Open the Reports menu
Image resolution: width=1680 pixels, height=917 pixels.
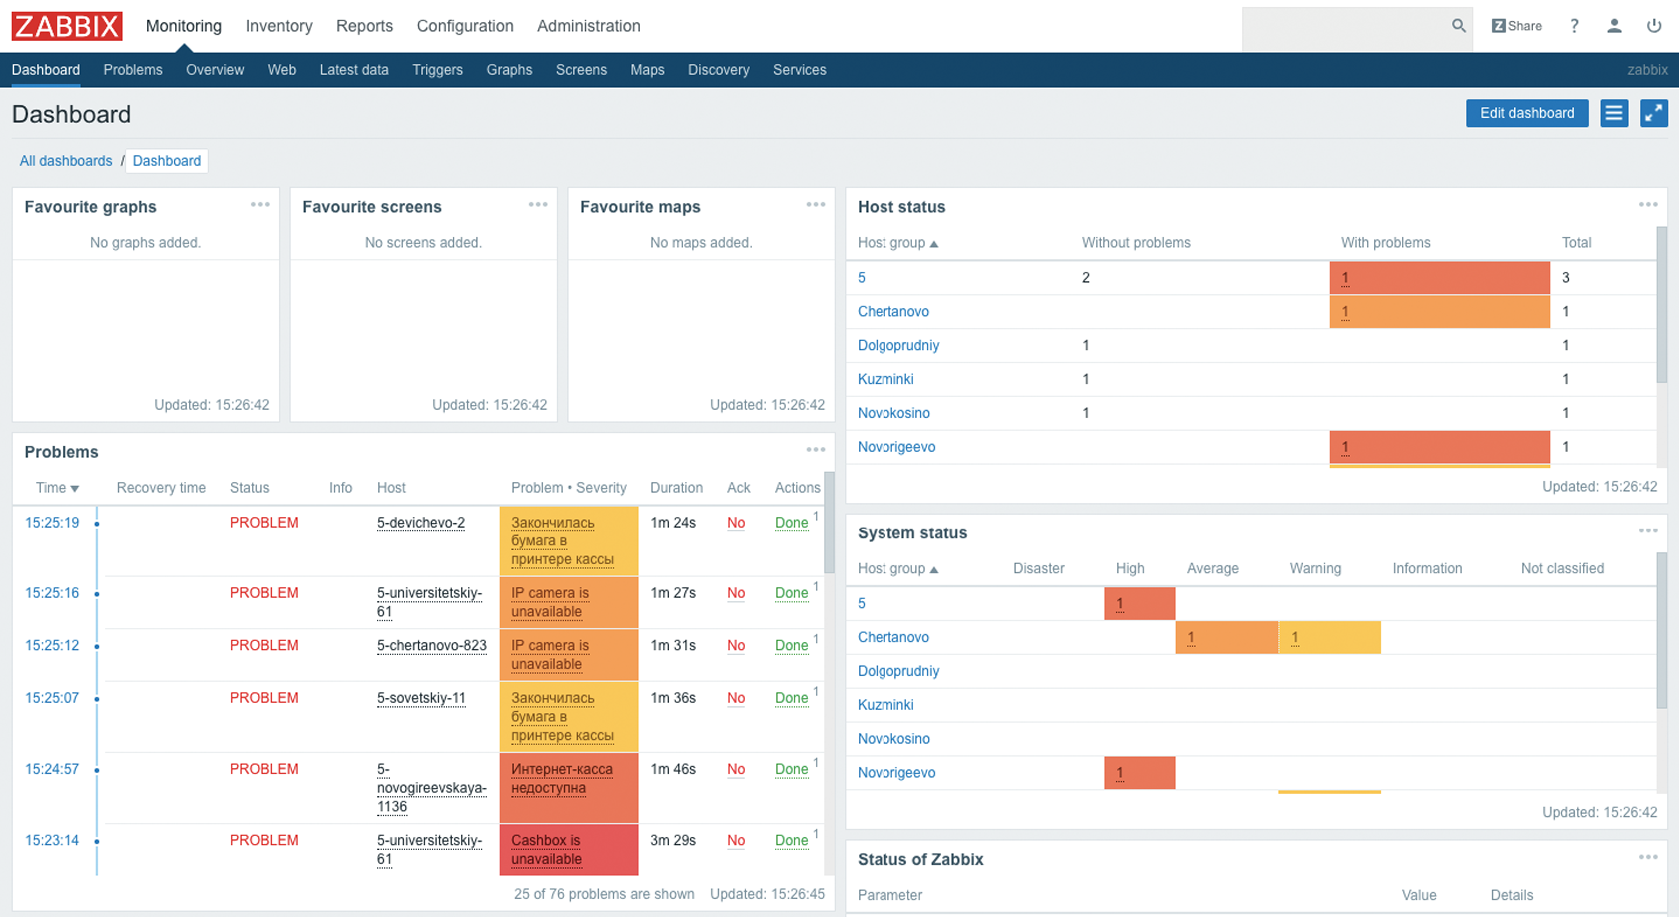pos(364,26)
